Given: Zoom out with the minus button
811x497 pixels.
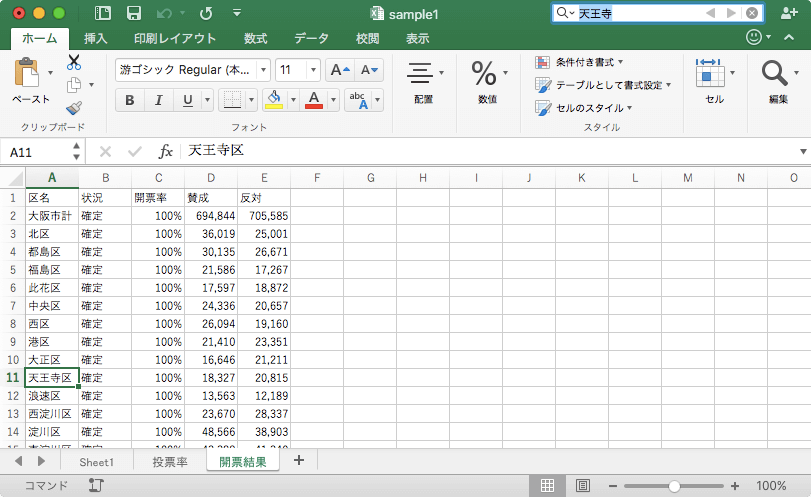Looking at the screenshot, I should pos(613,486).
